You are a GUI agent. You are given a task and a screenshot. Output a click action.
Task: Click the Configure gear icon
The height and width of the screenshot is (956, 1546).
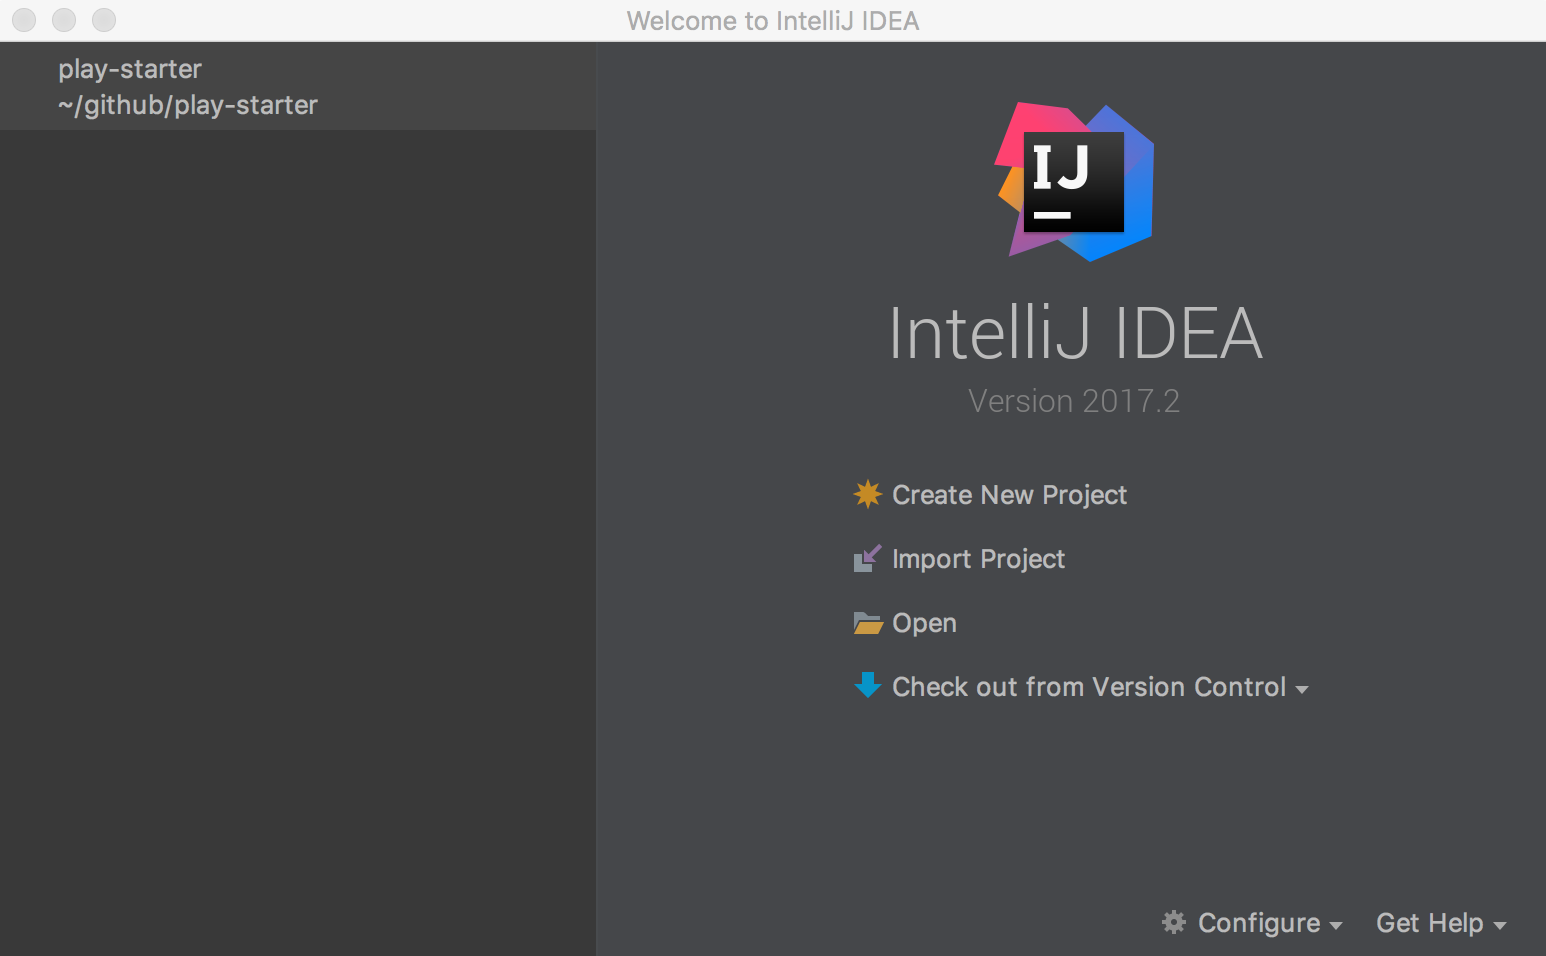pos(1173,922)
